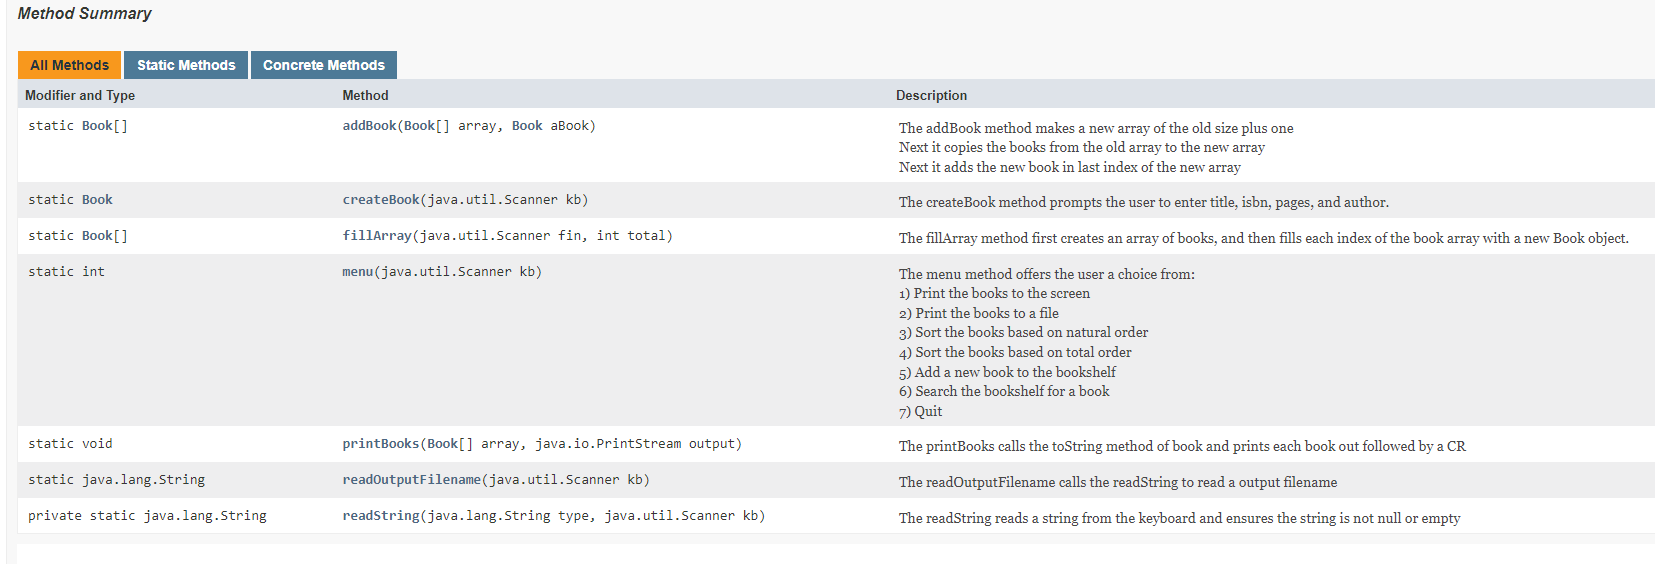
Task: Click 'Book aBook' parameter in addBook signature
Action: point(550,126)
